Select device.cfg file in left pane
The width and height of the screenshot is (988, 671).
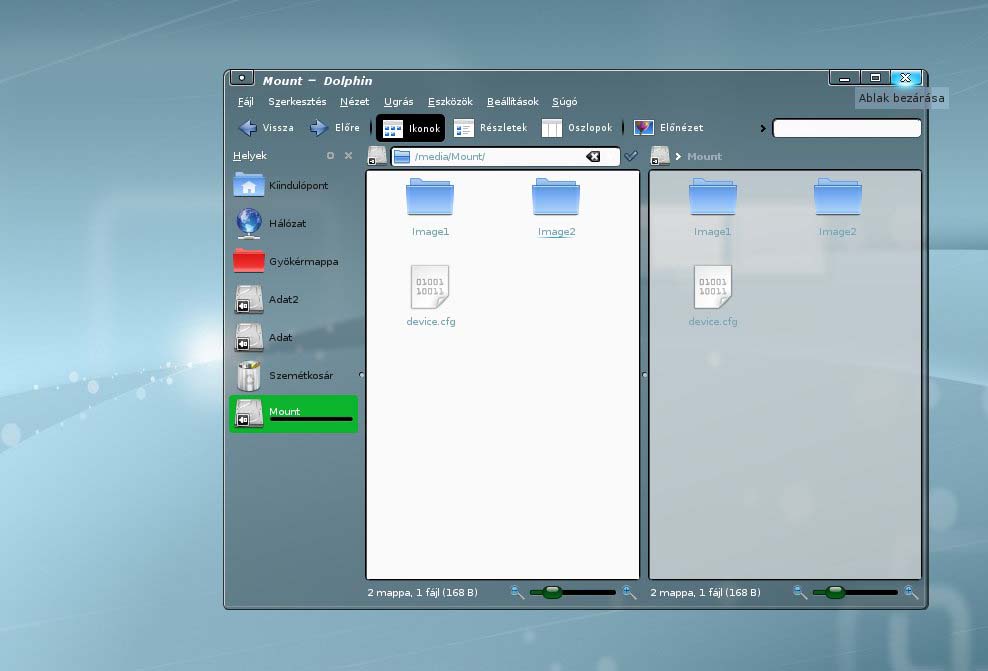tap(430, 295)
